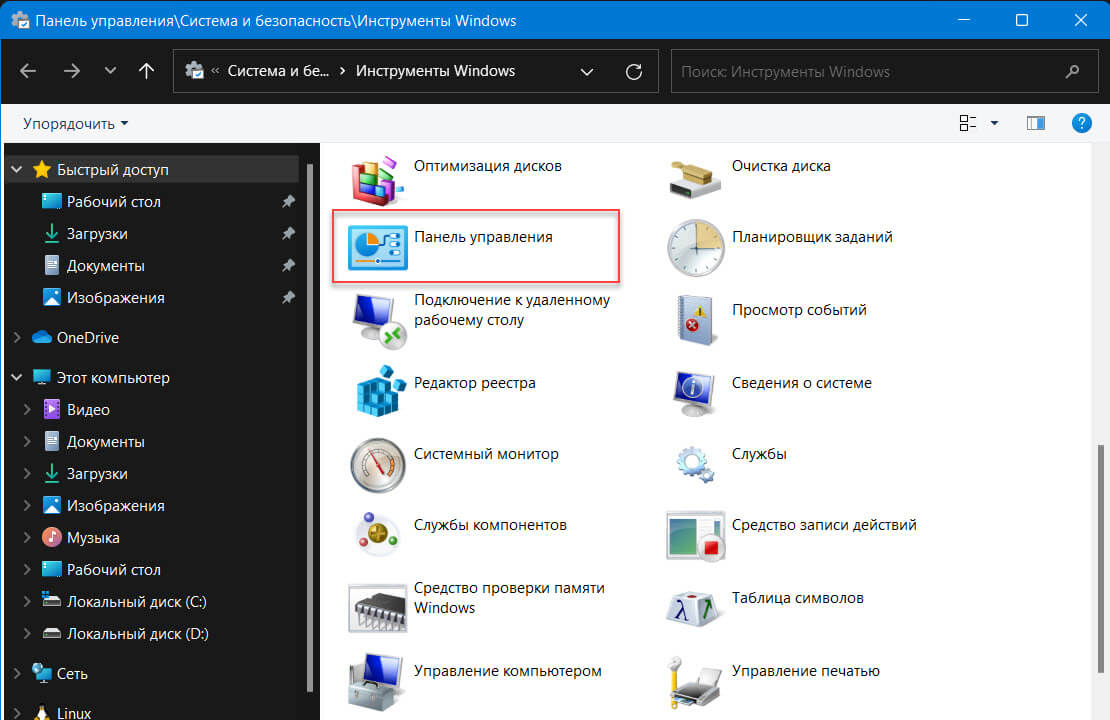The image size is (1110, 720).
Task: Go back with the left arrow
Action: click(28, 71)
